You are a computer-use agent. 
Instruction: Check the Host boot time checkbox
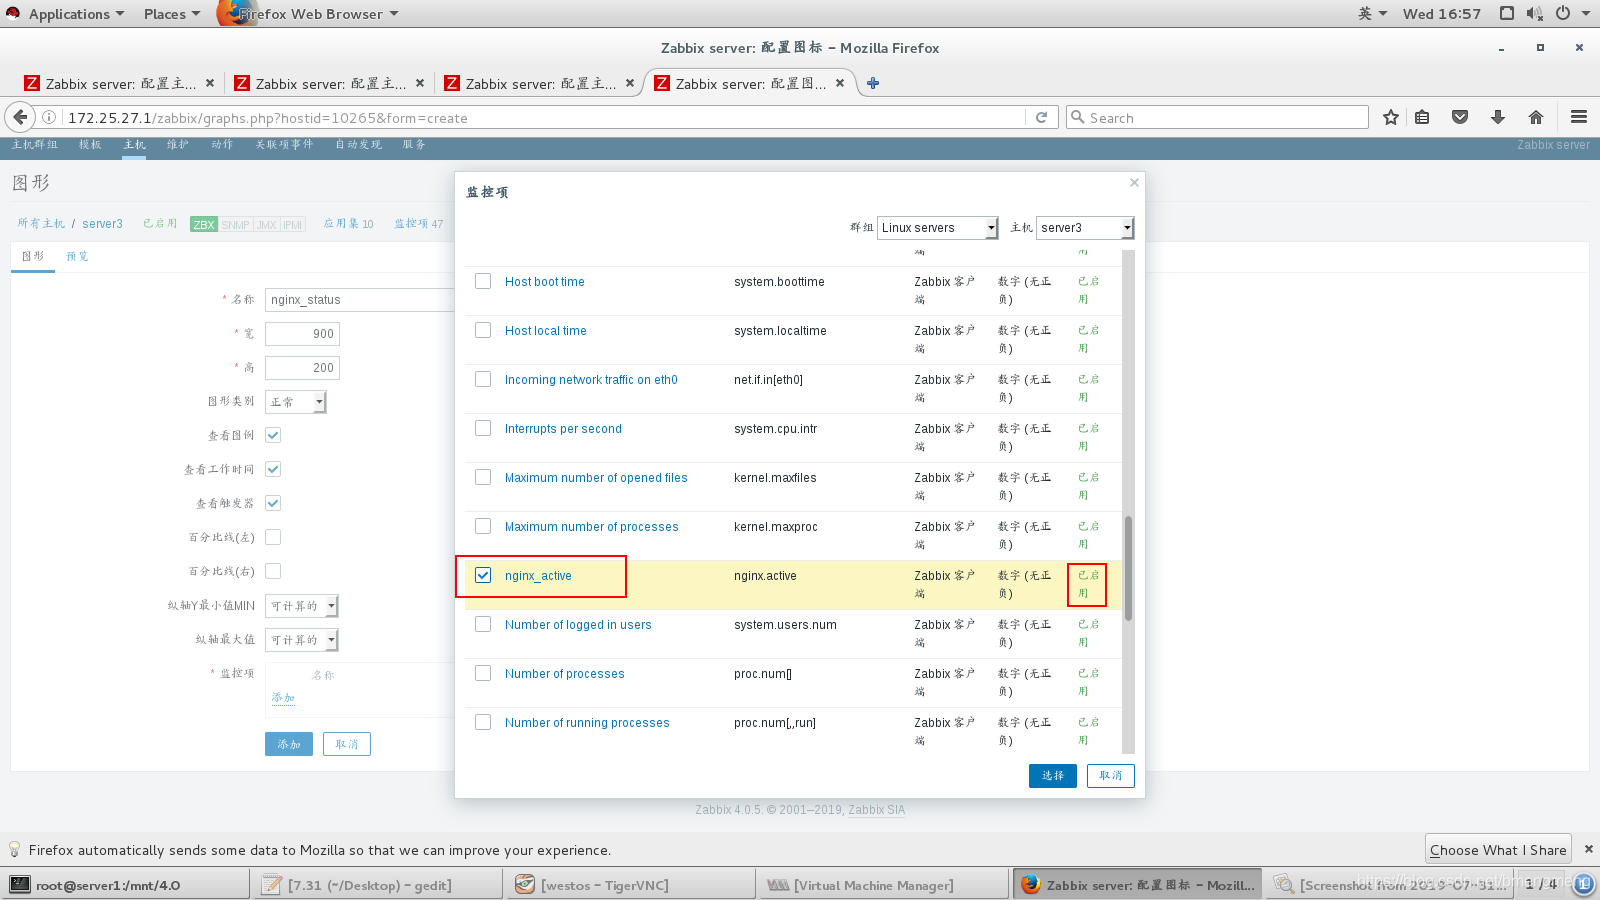click(483, 281)
